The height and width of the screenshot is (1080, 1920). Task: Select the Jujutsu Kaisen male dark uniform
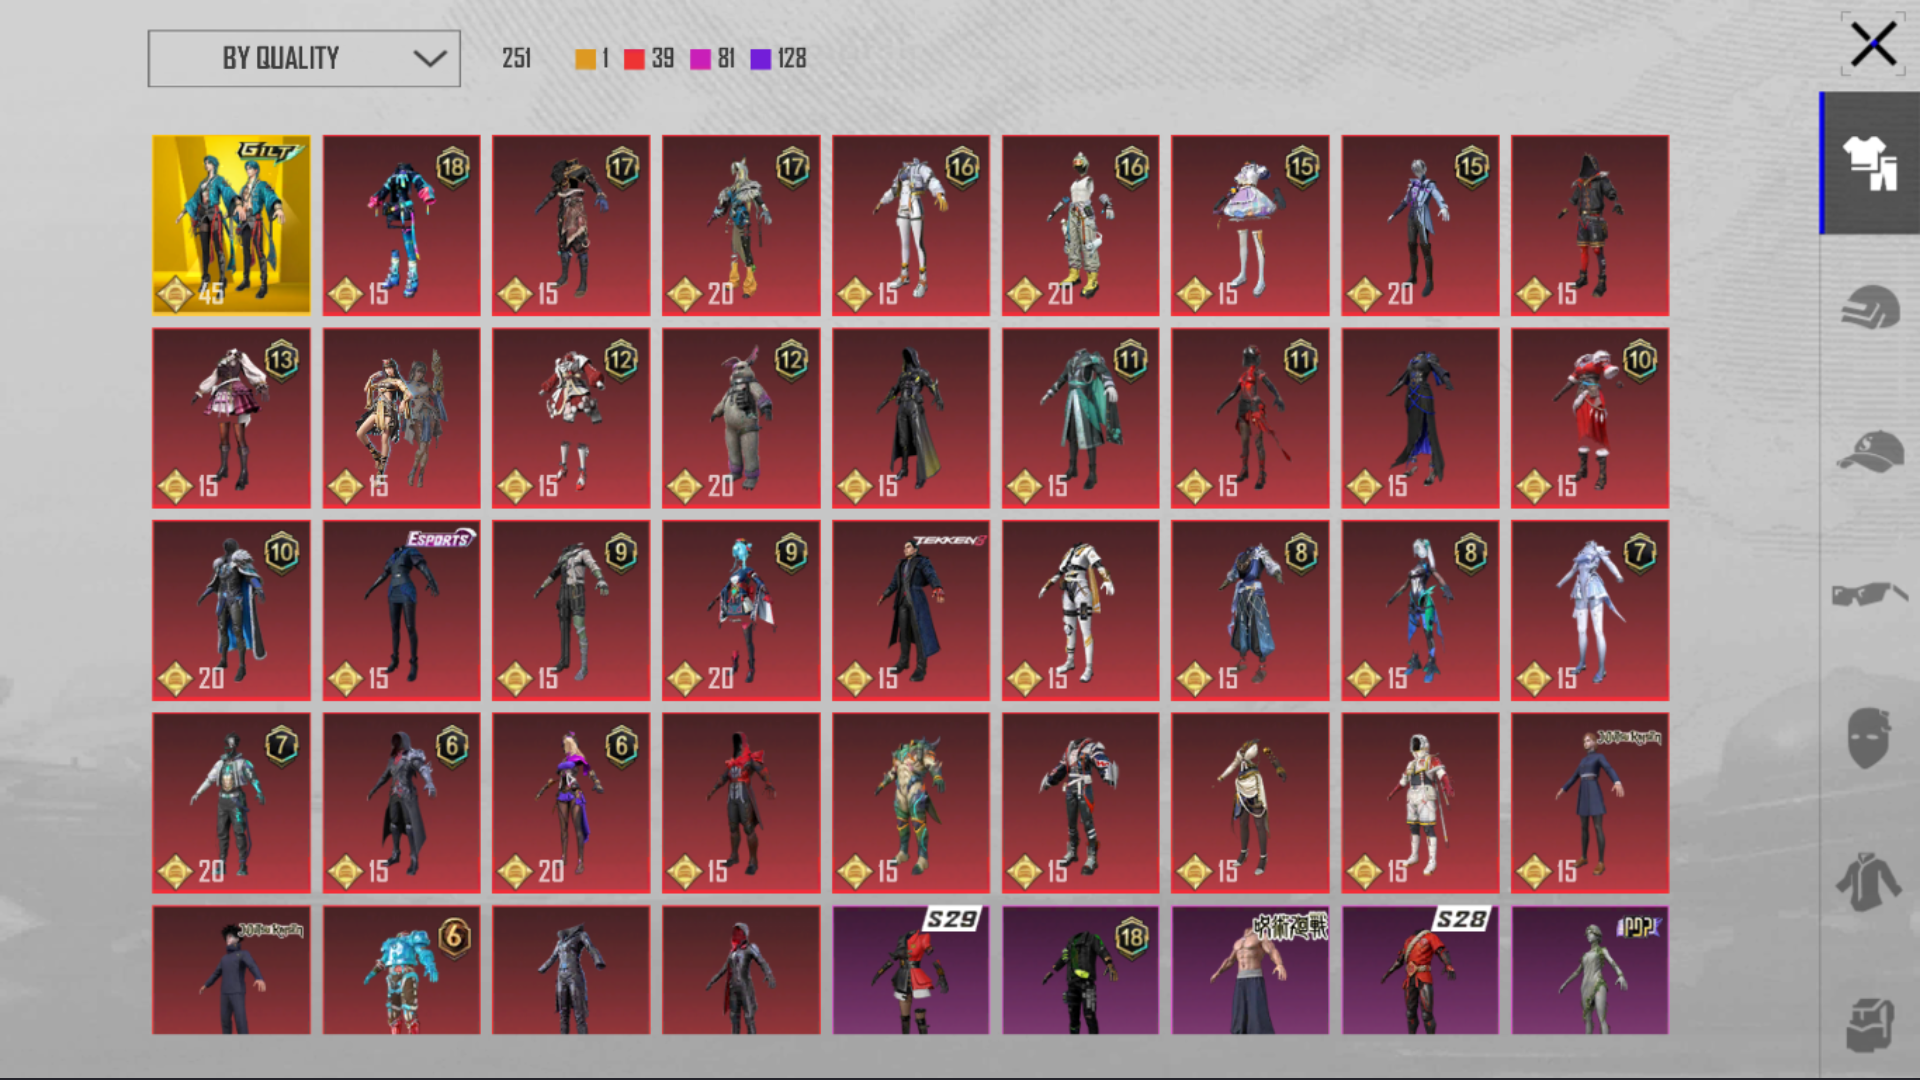[x=231, y=970]
